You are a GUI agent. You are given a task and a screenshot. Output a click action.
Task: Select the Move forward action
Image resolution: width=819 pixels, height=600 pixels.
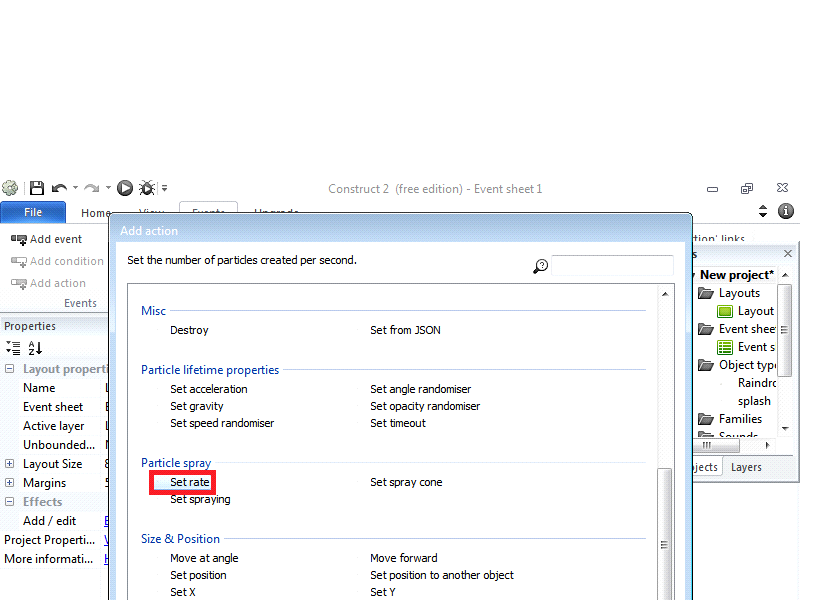pos(404,558)
